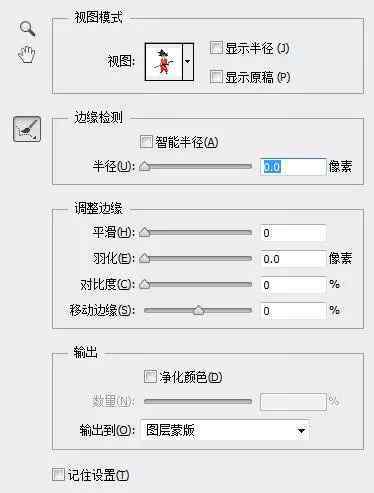This screenshot has height=493, width=374.
Task: Click the 羽化 value input field
Action: pyautogui.click(x=293, y=259)
